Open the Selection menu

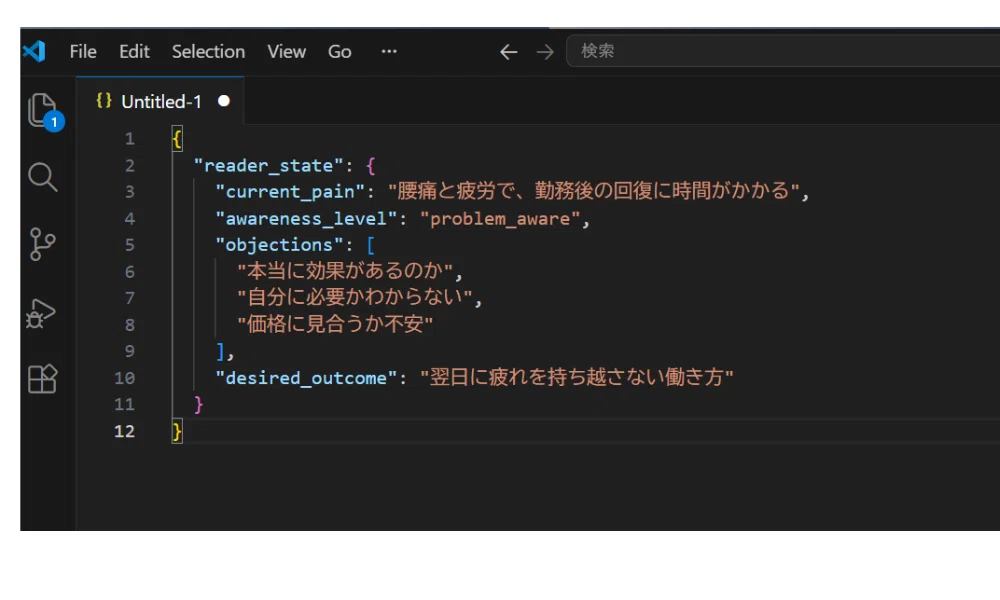coord(209,52)
